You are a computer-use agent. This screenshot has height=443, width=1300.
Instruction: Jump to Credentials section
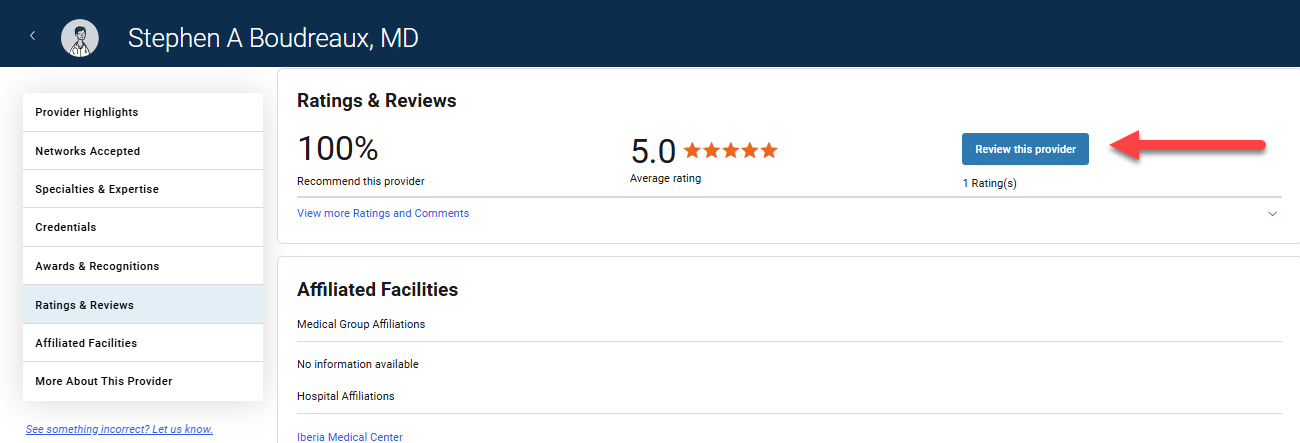[x=143, y=227]
